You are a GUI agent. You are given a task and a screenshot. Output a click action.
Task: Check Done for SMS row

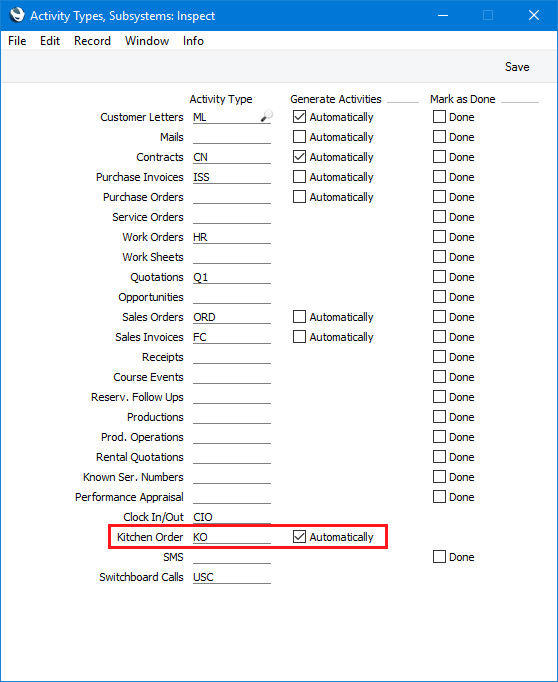439,557
